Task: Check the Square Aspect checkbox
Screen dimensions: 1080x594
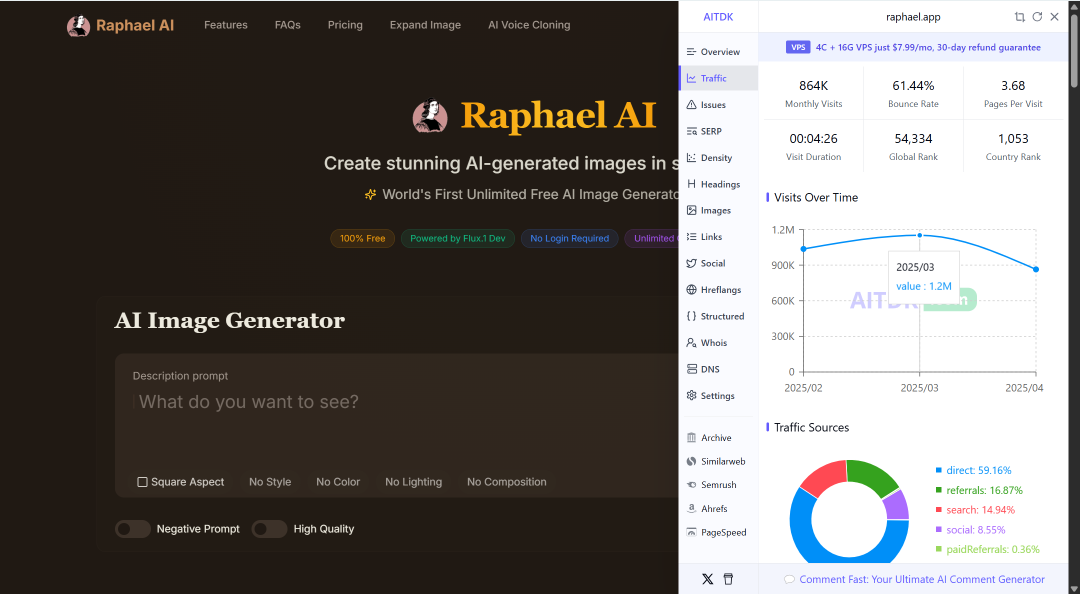Action: tap(143, 482)
